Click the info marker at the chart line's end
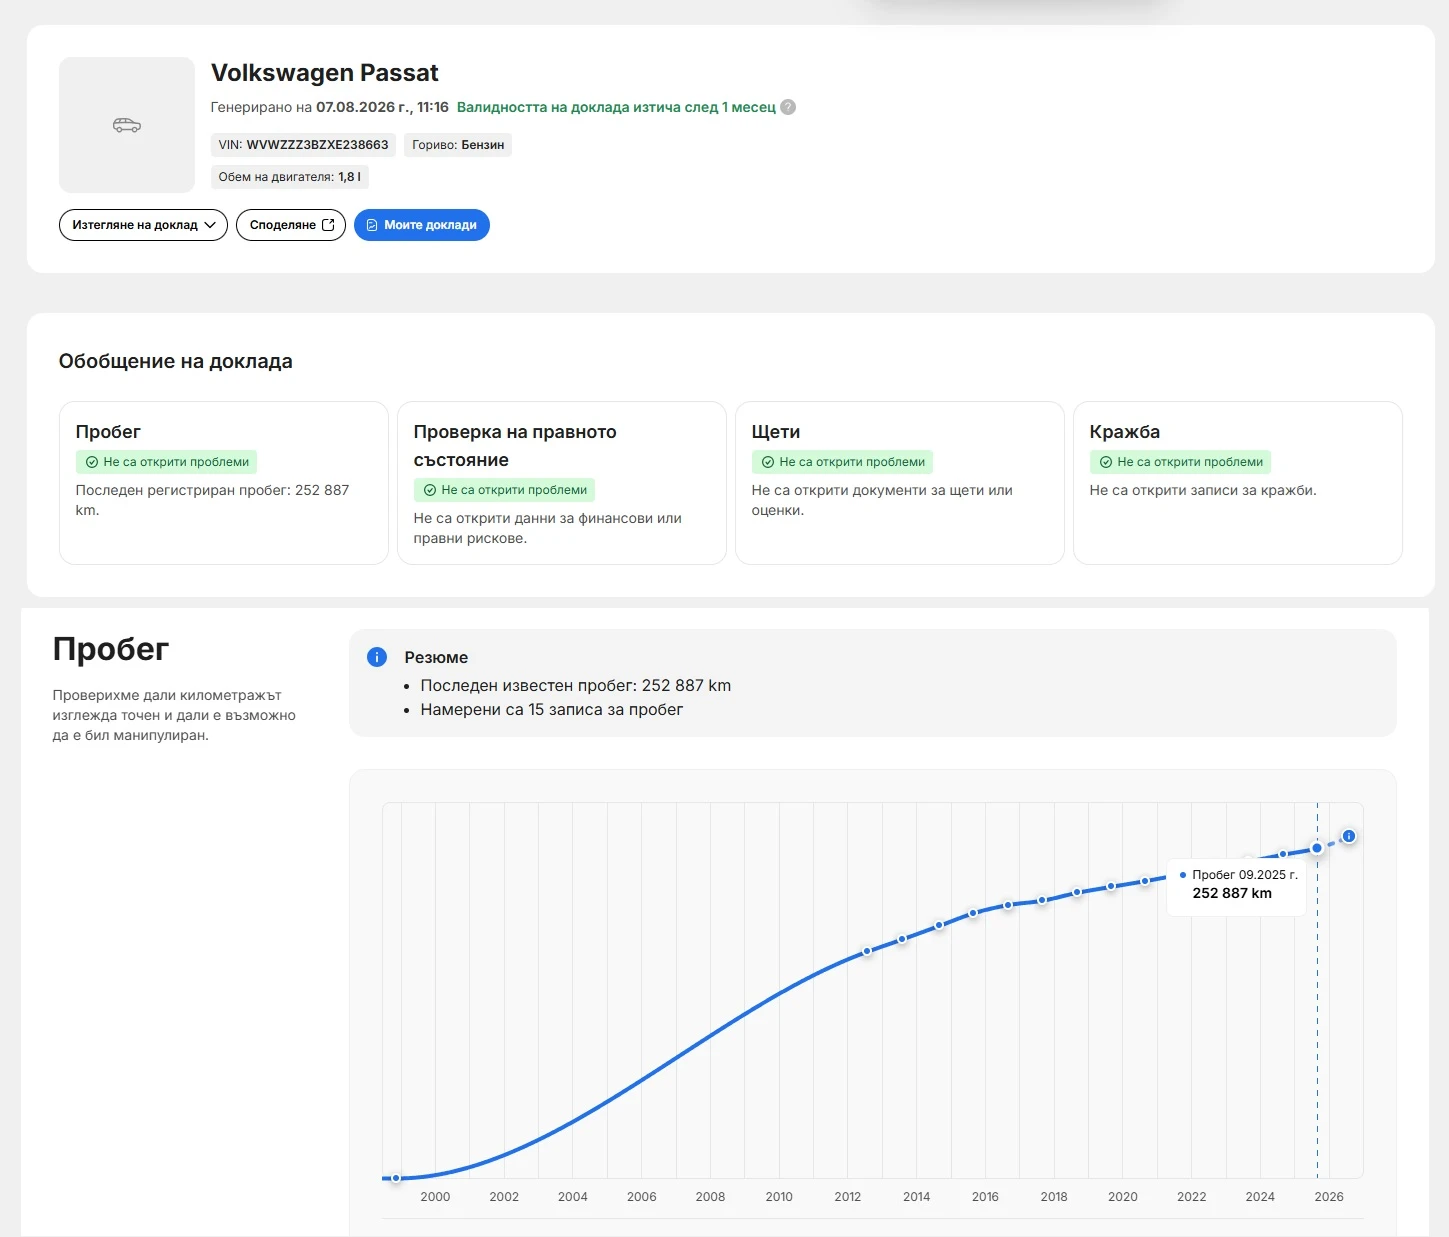The image size is (1449, 1237). pyautogui.click(x=1348, y=836)
